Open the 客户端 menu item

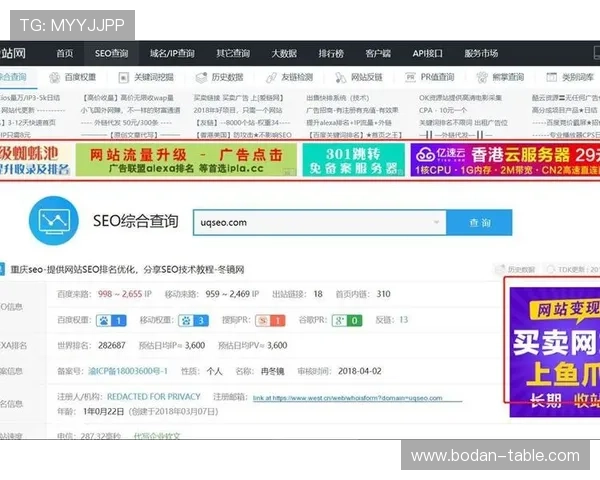click(x=378, y=53)
